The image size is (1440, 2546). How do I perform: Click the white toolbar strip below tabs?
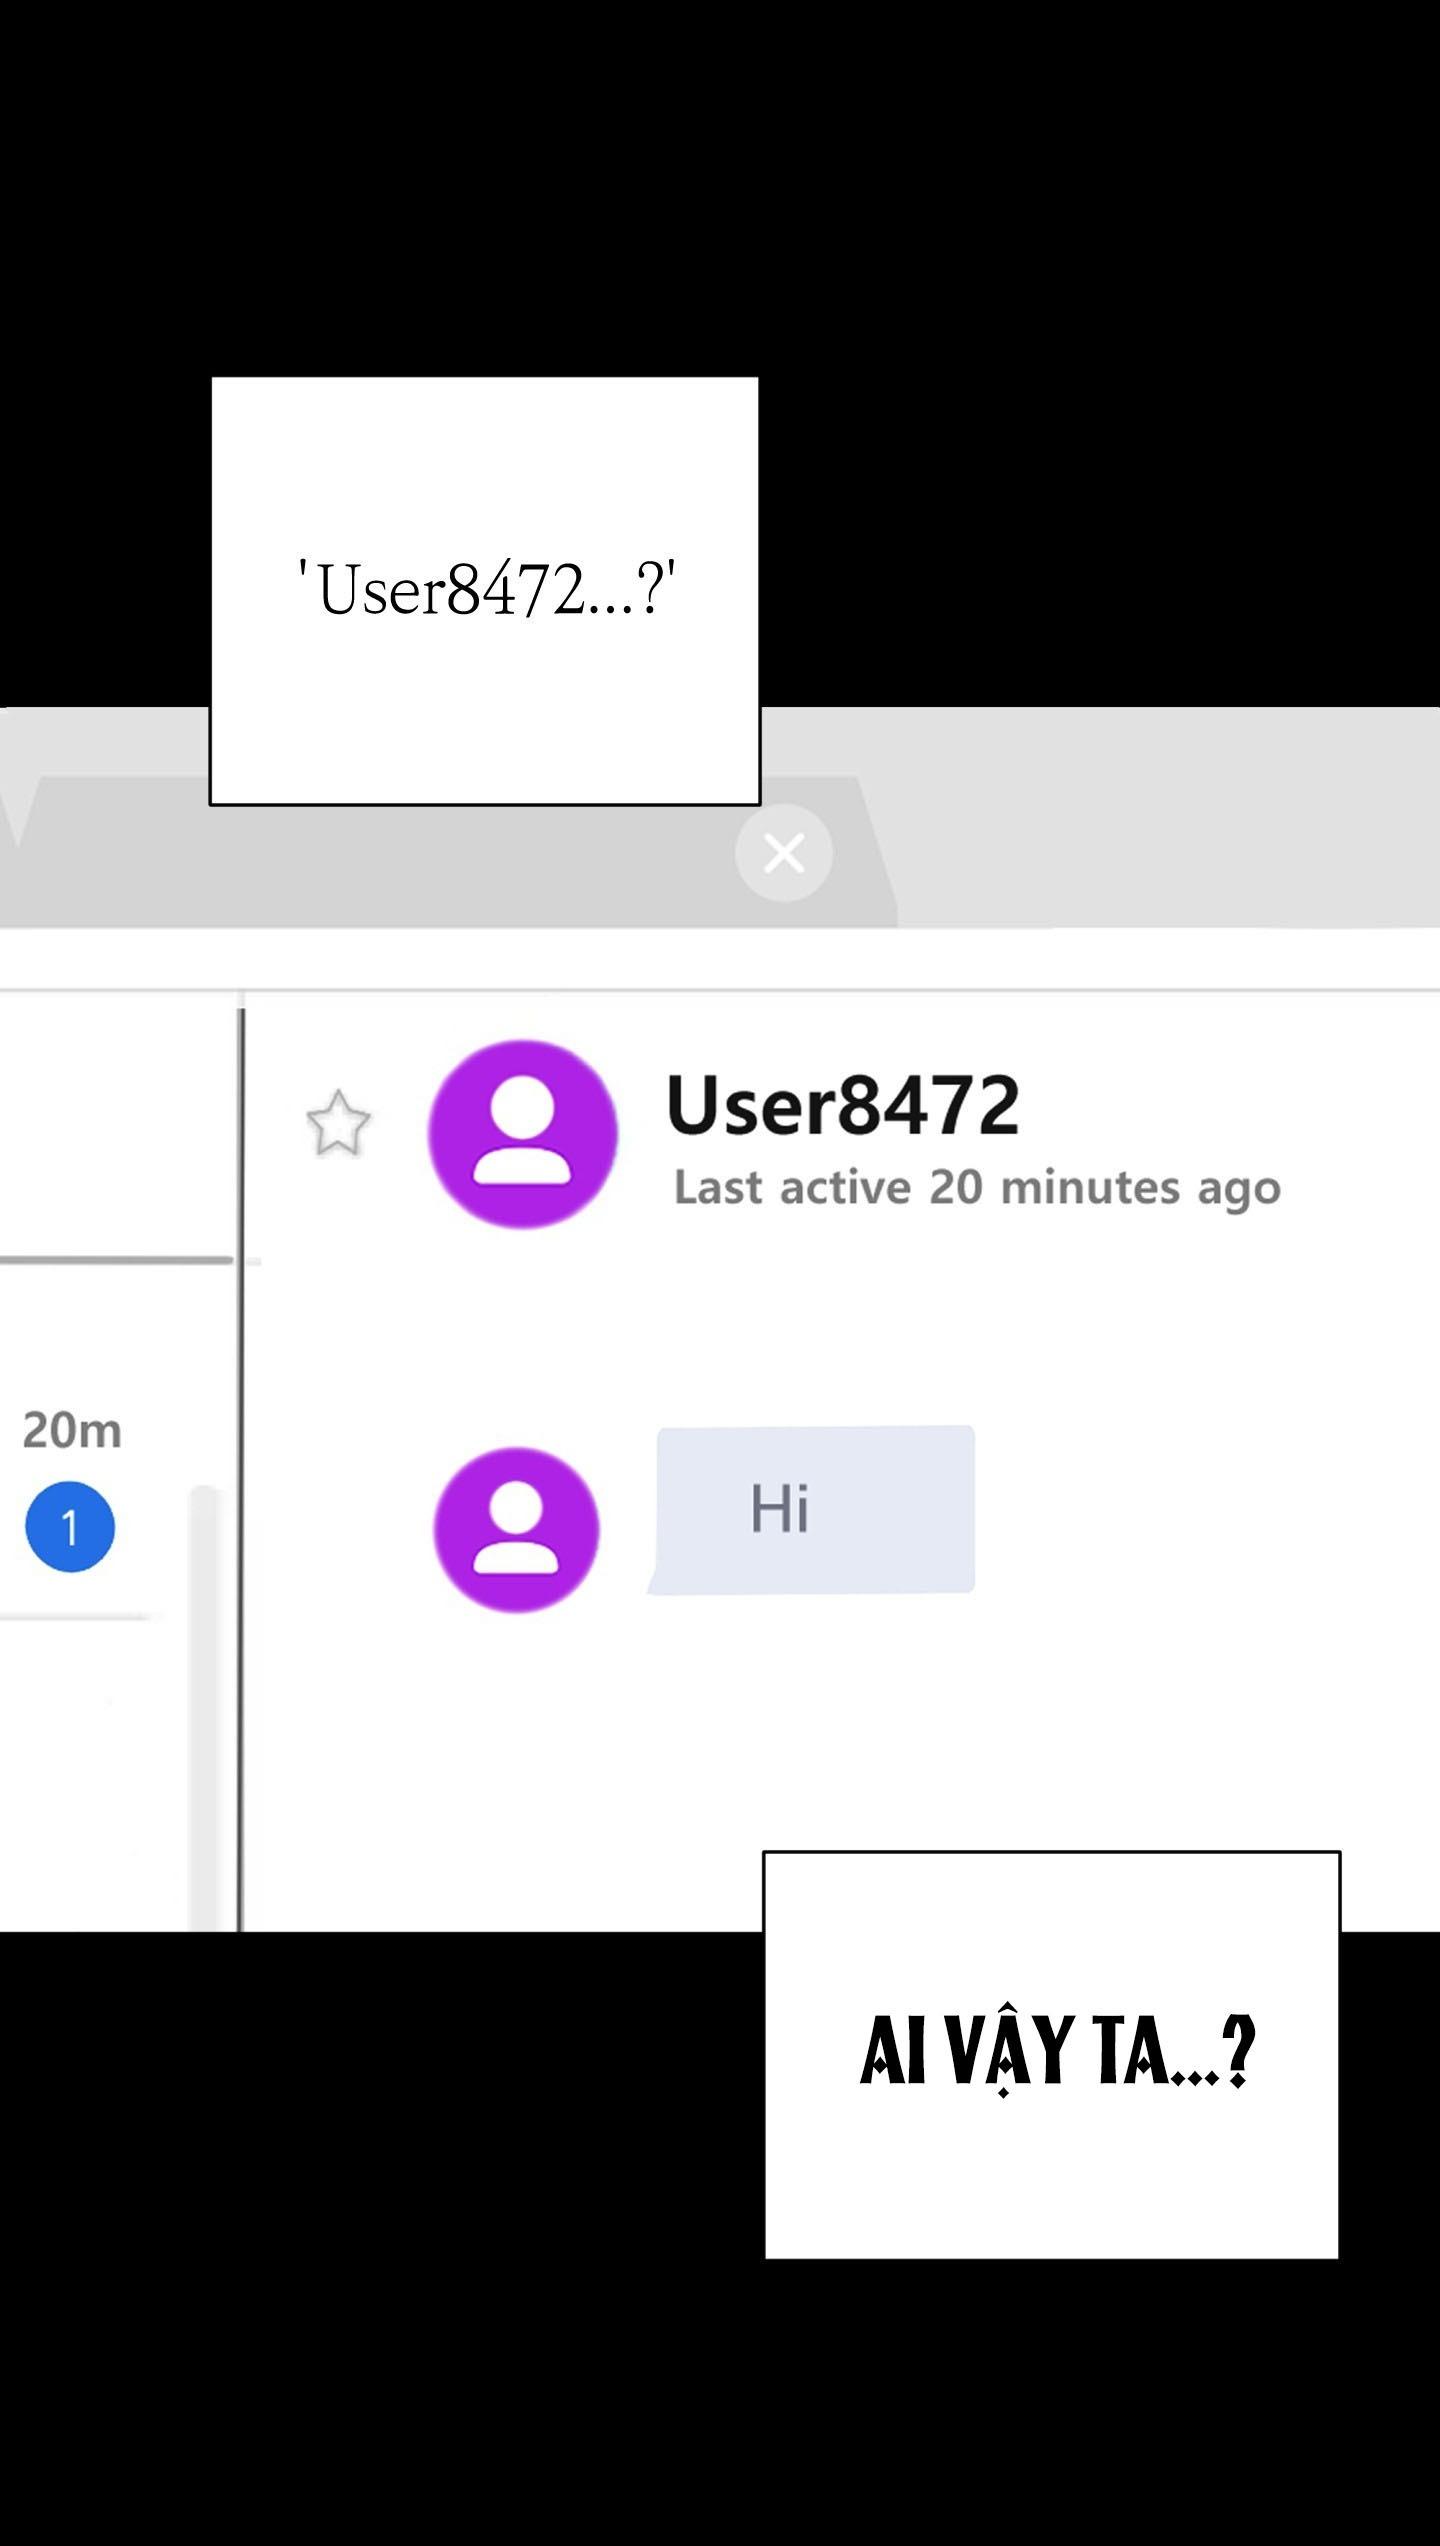(x=720, y=958)
